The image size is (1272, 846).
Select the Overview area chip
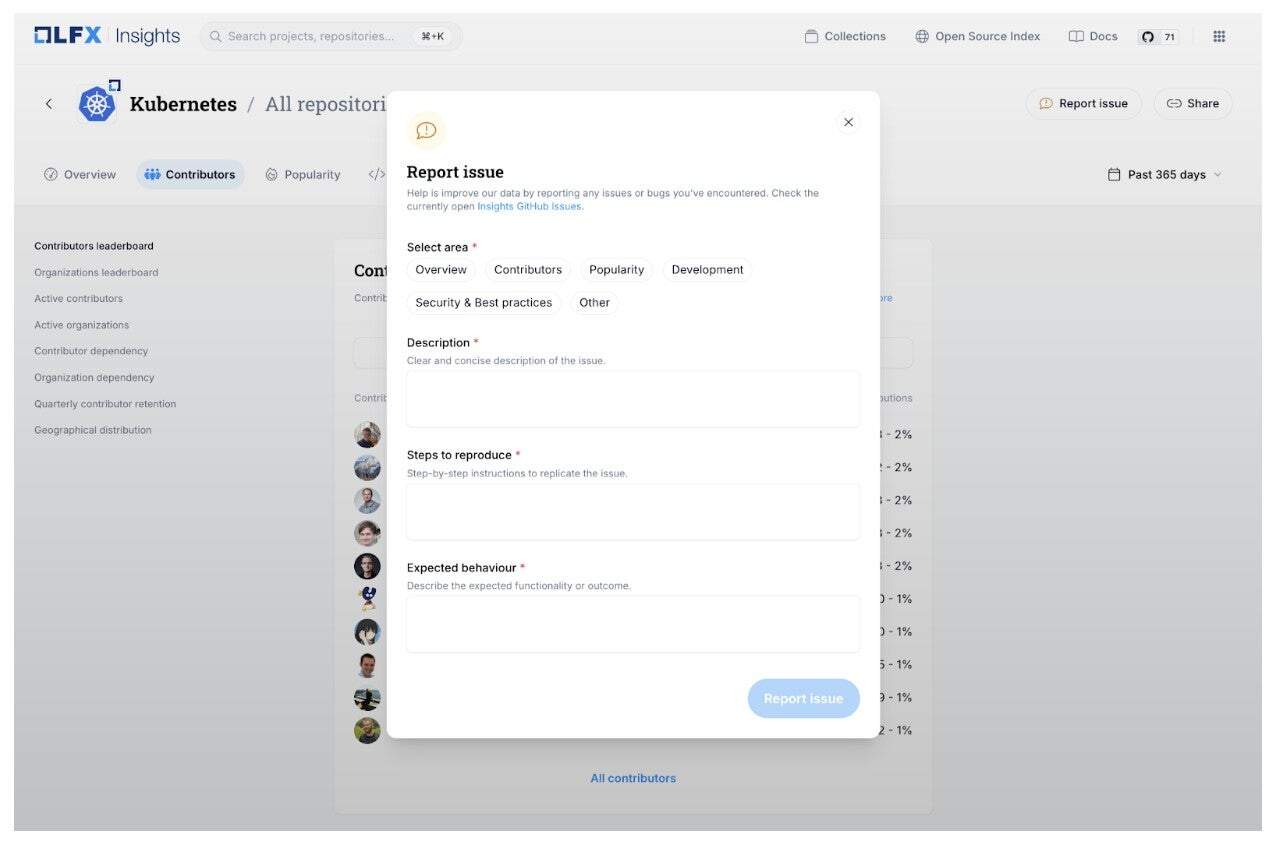(441, 270)
